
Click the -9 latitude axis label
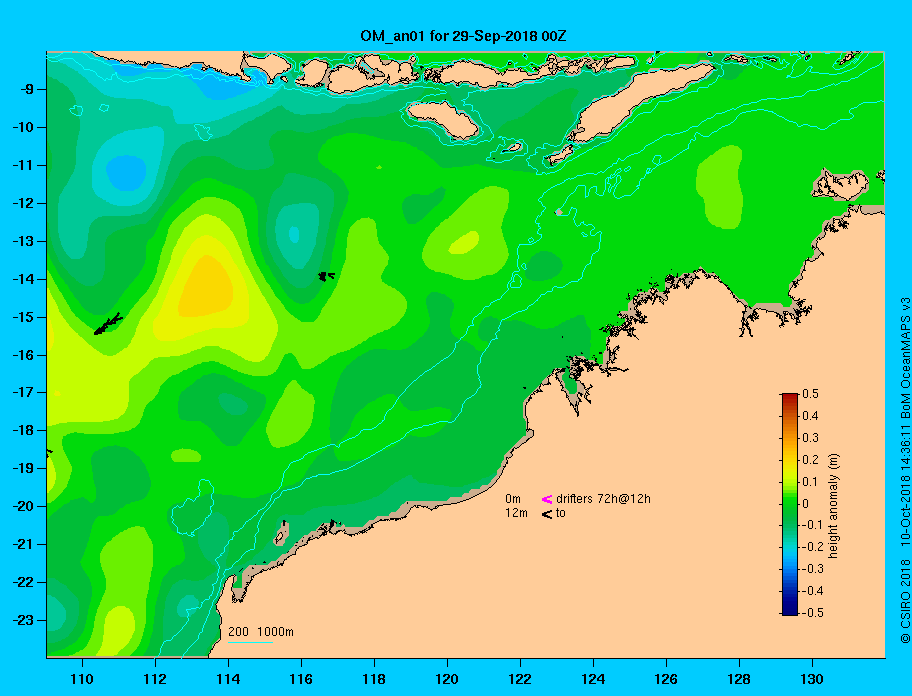[27, 90]
